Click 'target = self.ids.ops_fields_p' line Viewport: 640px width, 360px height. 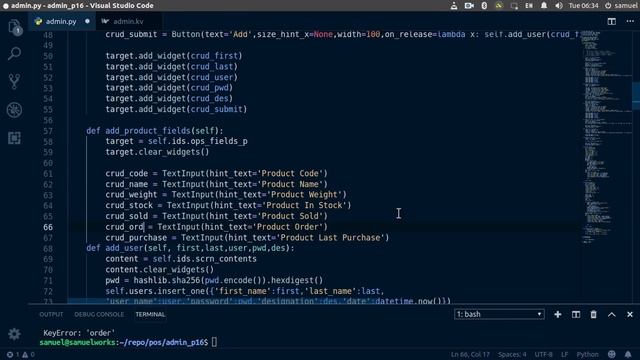point(176,141)
